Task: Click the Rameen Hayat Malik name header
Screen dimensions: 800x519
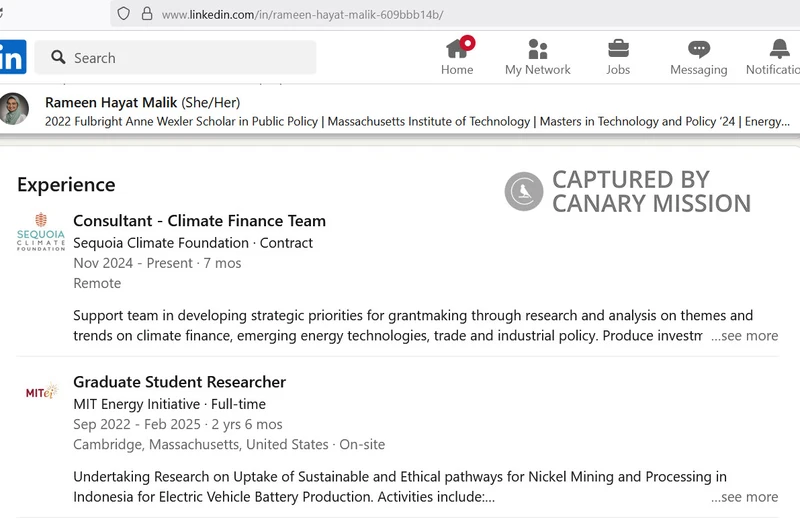Action: [x=142, y=102]
